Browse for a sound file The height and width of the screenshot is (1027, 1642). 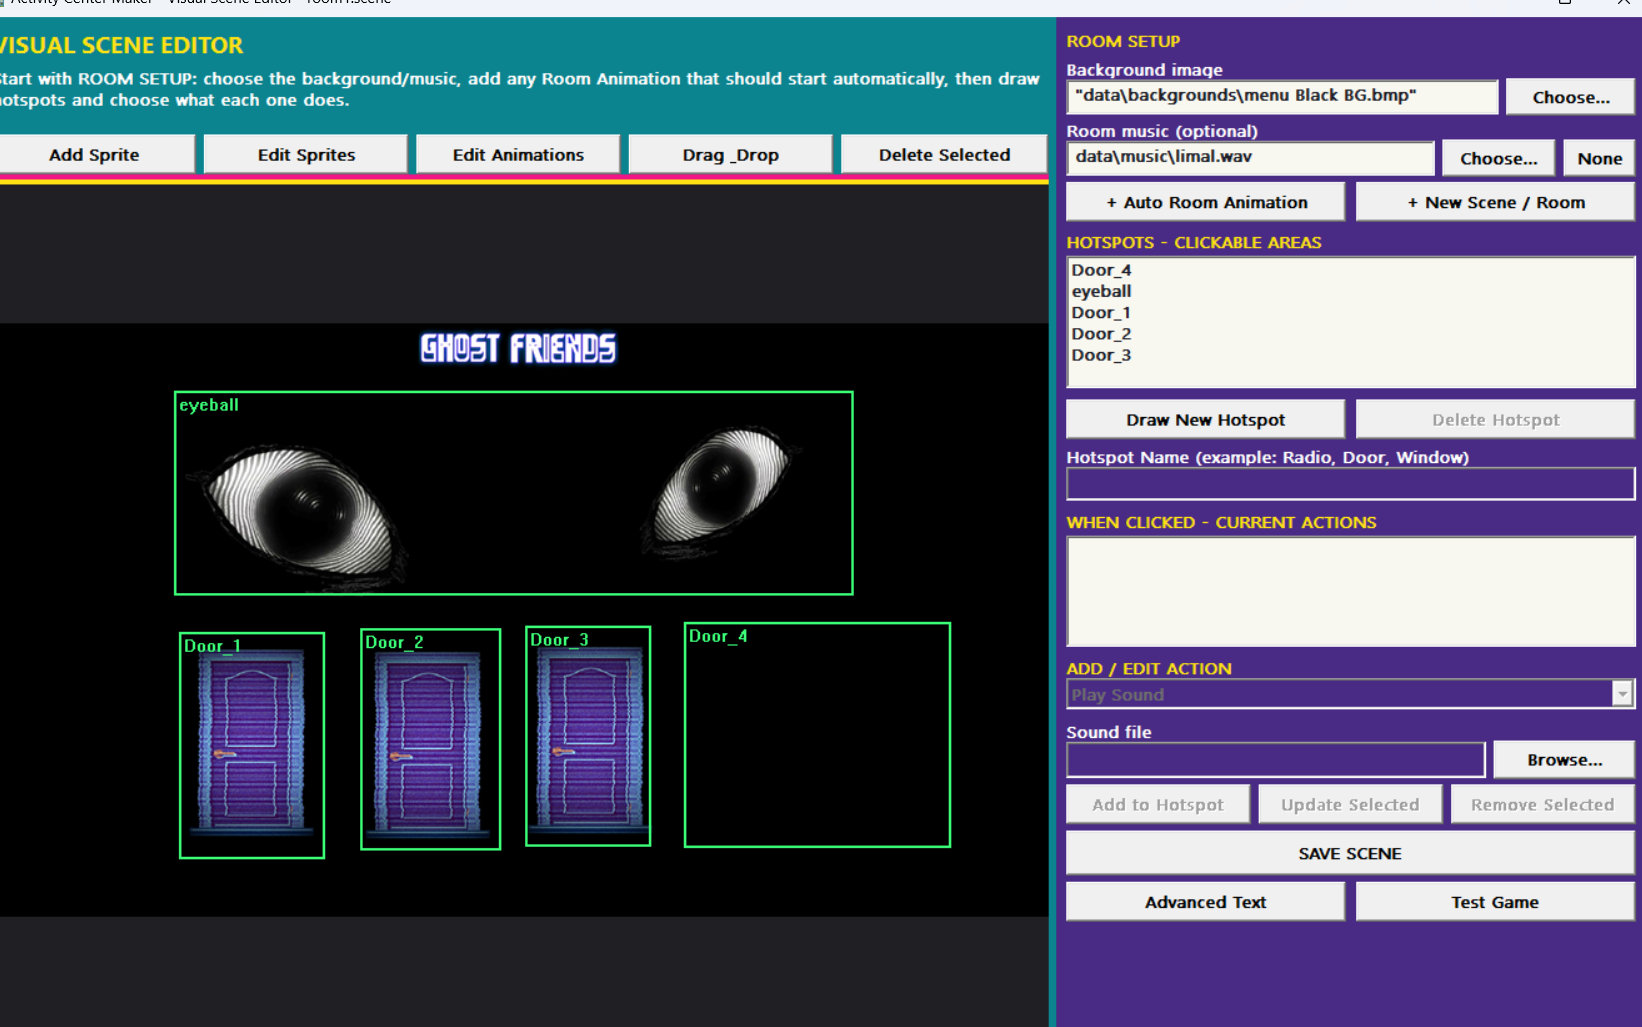click(1564, 760)
